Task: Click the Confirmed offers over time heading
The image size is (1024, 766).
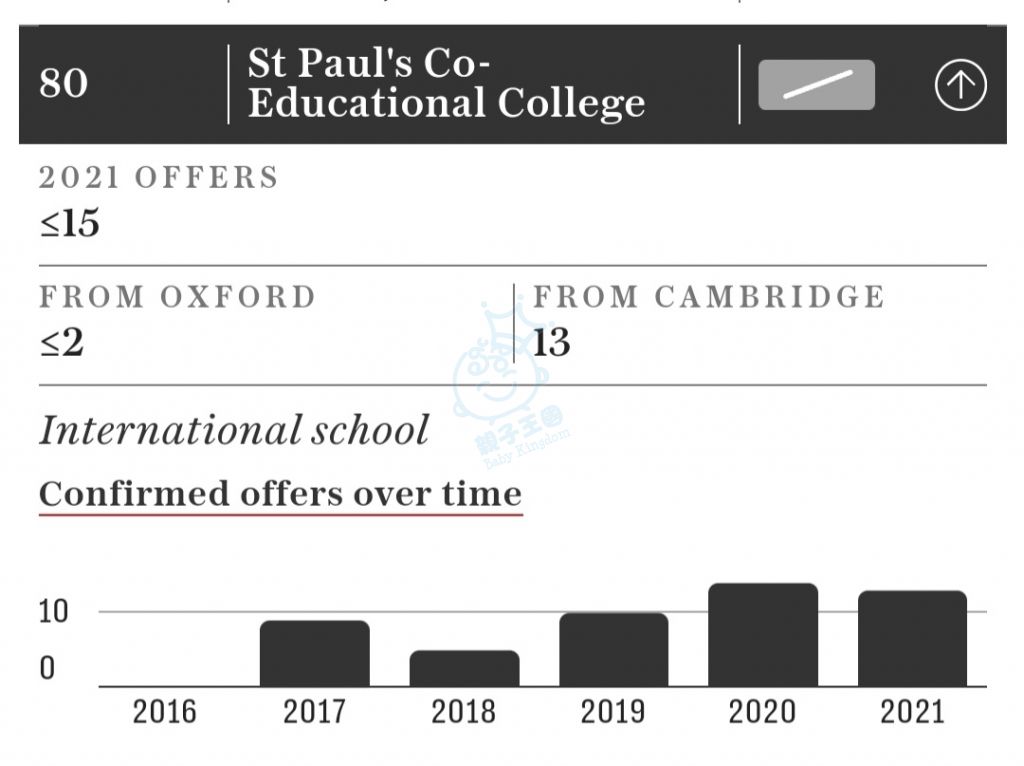Action: pyautogui.click(x=281, y=494)
